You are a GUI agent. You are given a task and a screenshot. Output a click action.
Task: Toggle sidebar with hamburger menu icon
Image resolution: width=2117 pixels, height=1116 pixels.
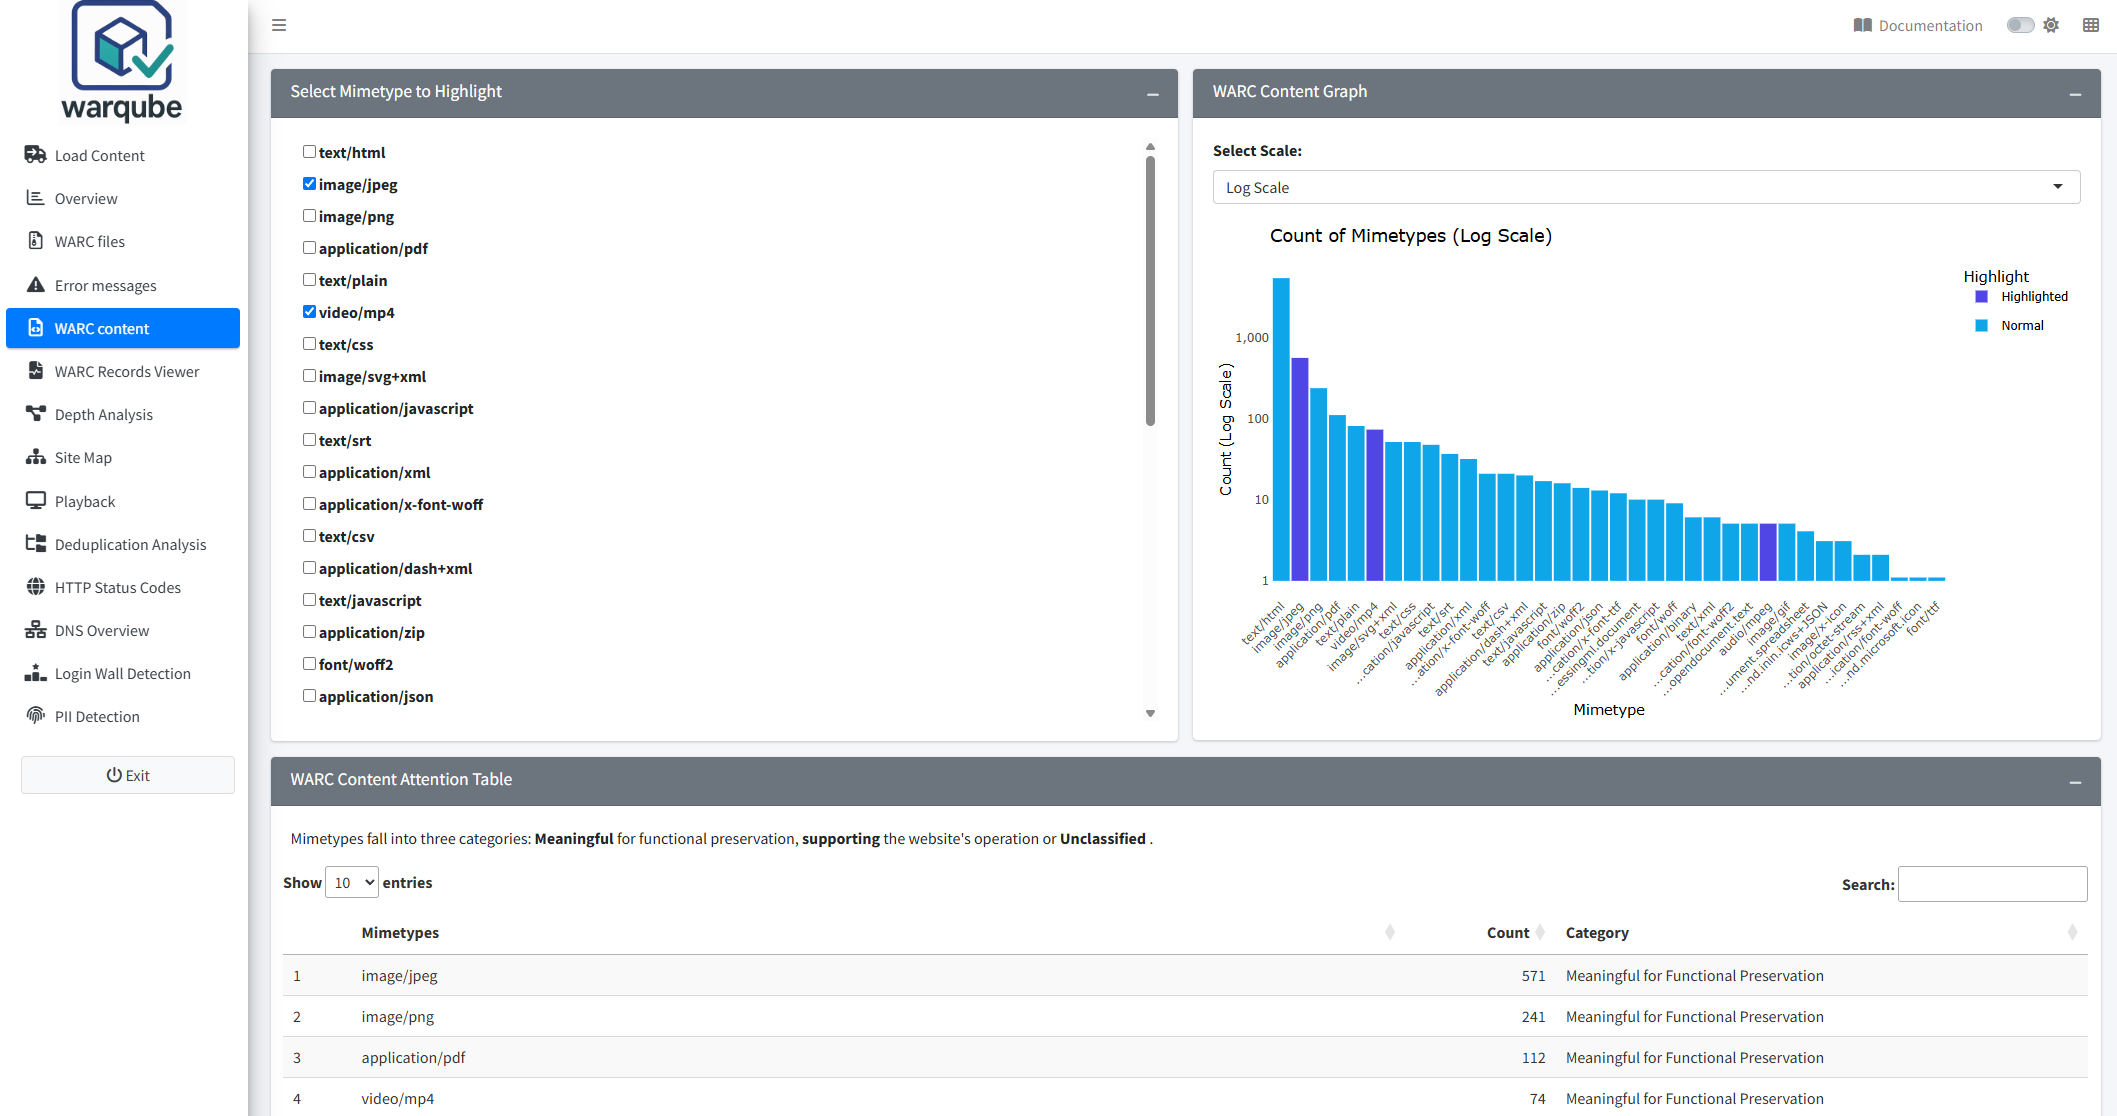[279, 25]
